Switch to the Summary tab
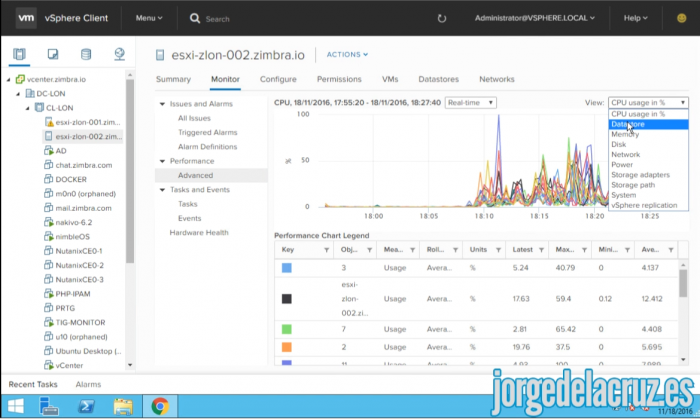The height and width of the screenshot is (419, 700). click(173, 79)
